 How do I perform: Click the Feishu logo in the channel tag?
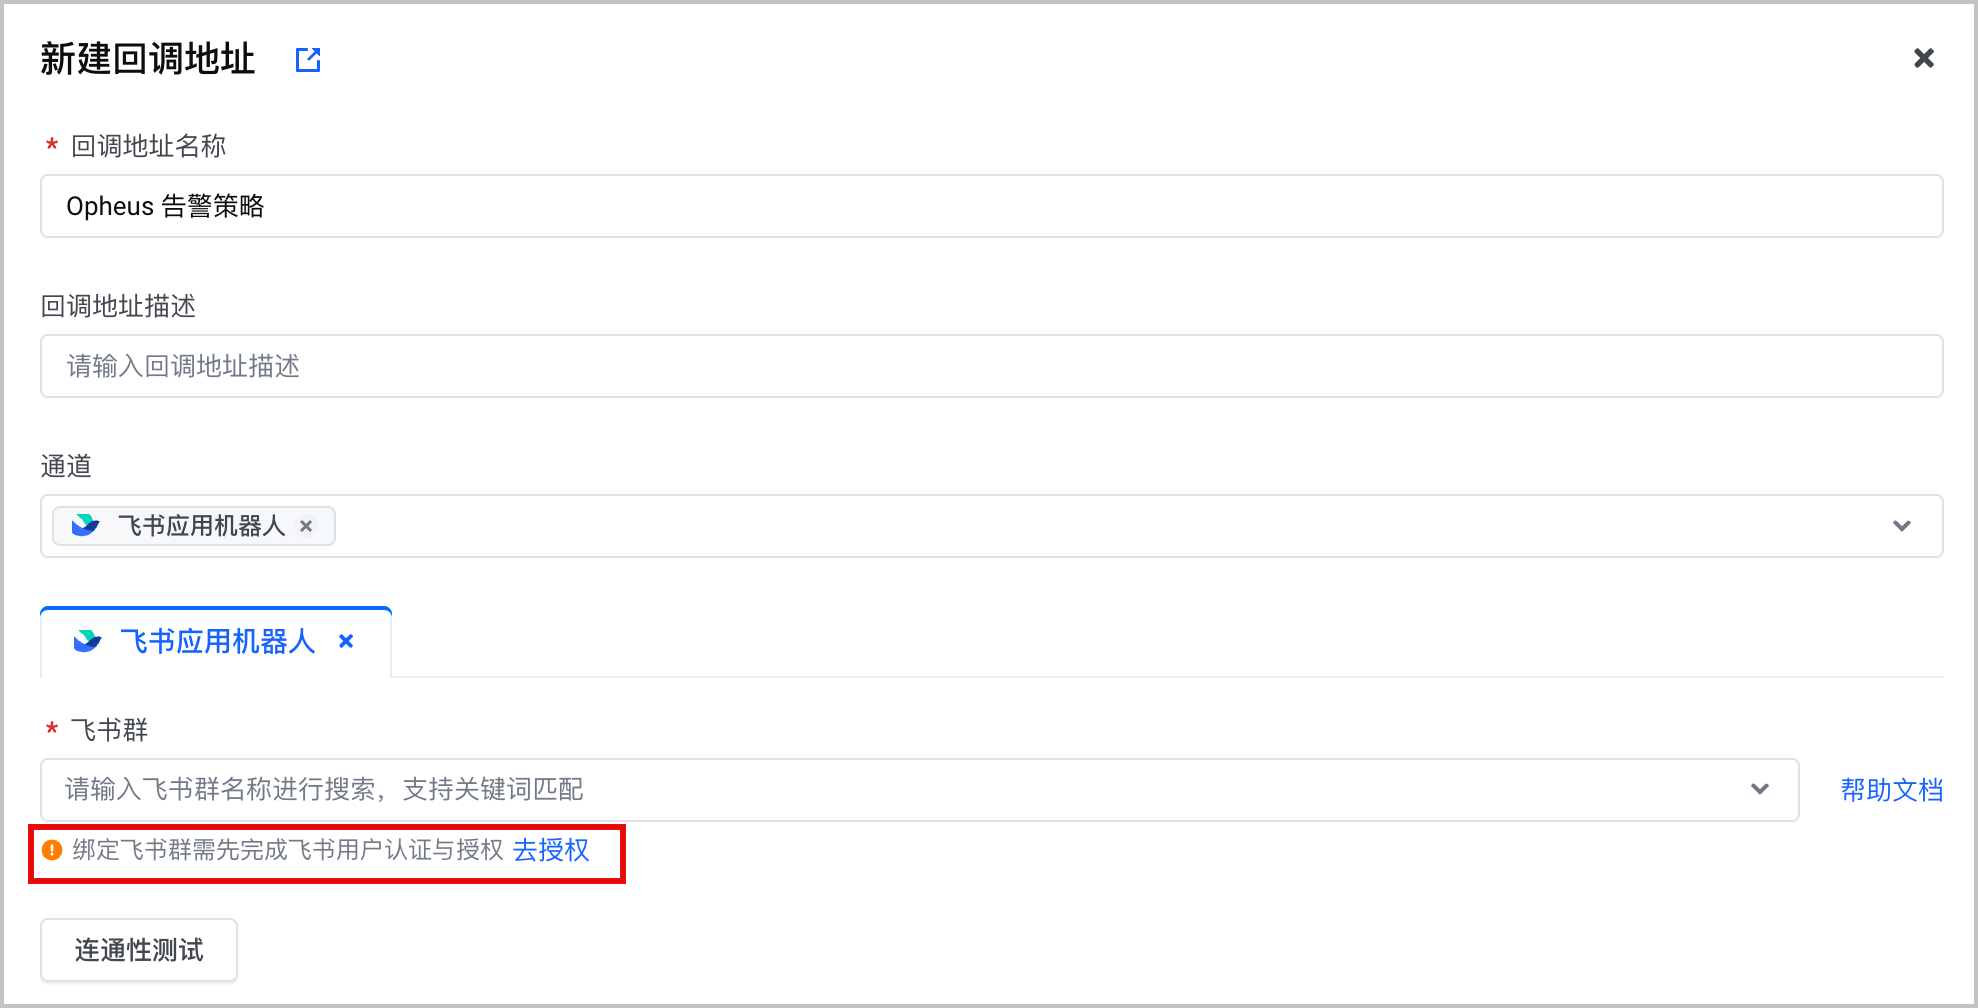click(86, 525)
